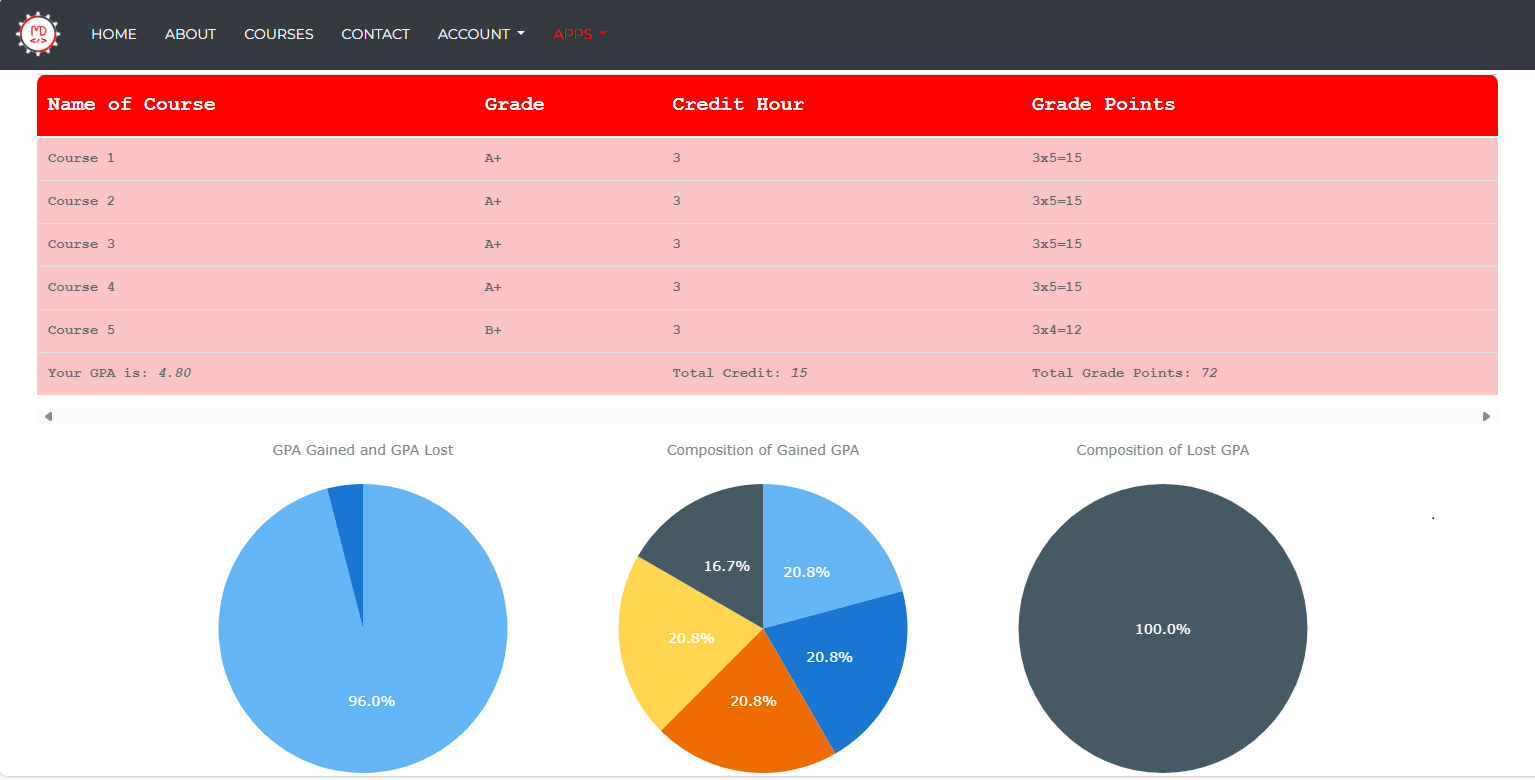
Task: Open the HOME navigation link
Action: (x=114, y=34)
